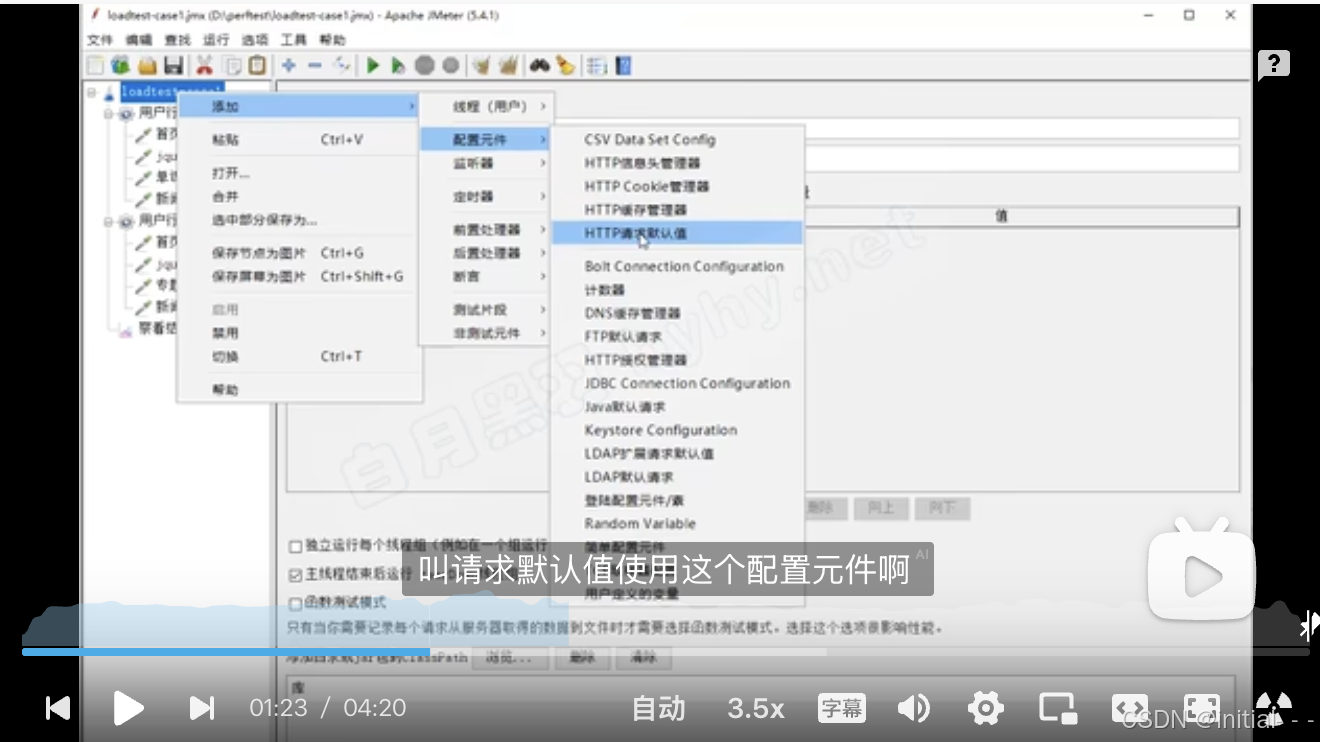Toggle the 字幕 subtitles button
Image resolution: width=1320 pixels, height=742 pixels.
point(841,708)
